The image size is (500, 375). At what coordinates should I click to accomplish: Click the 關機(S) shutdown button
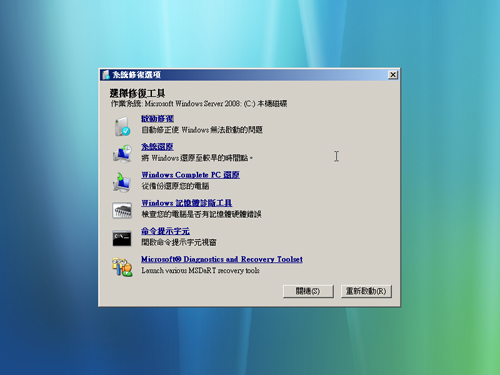(308, 291)
